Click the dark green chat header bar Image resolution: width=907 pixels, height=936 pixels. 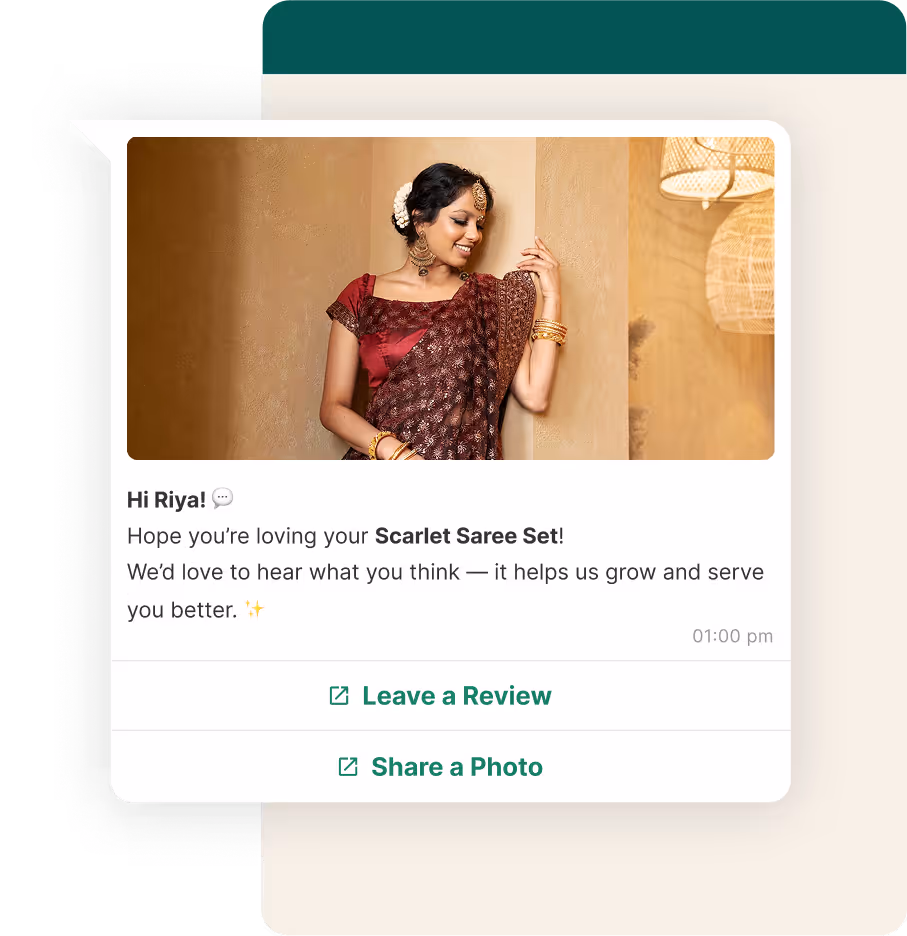click(584, 37)
